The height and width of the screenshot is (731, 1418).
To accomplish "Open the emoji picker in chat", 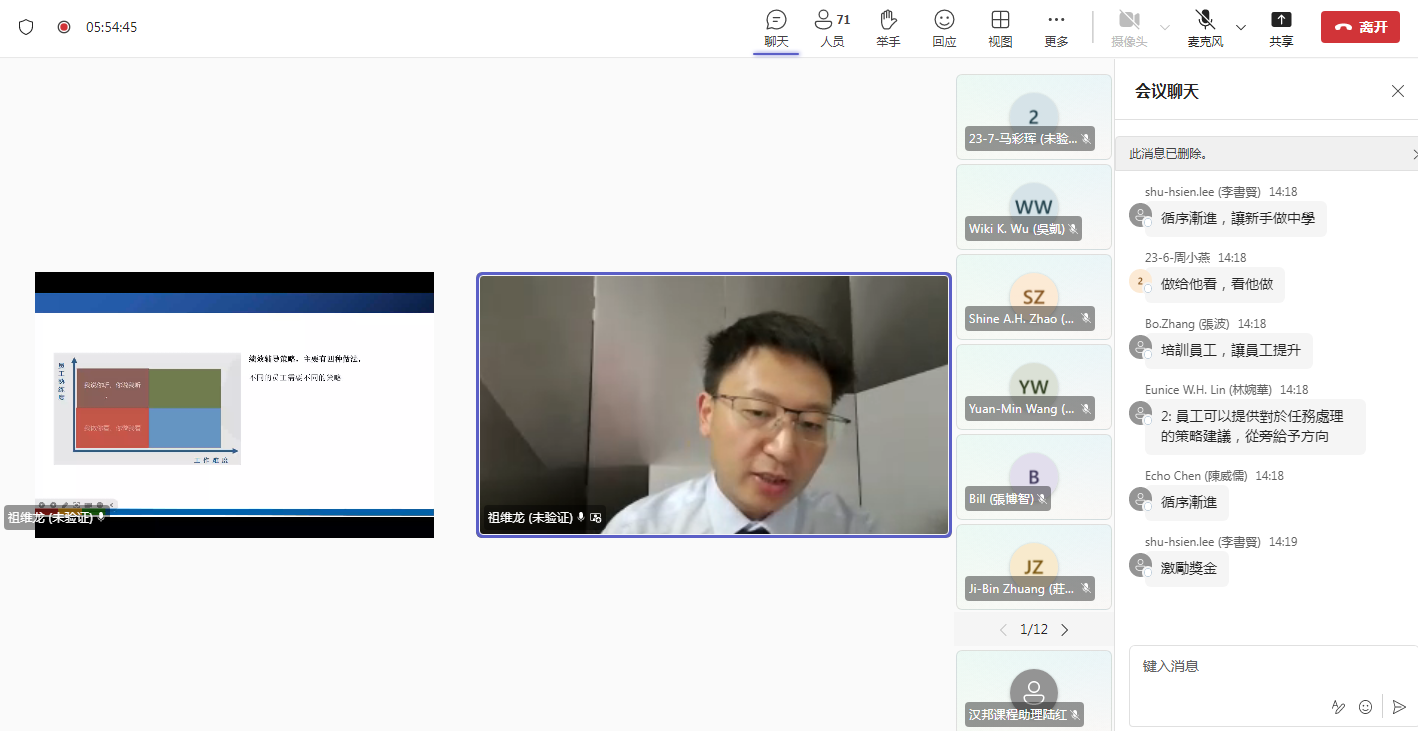I will [x=1366, y=707].
